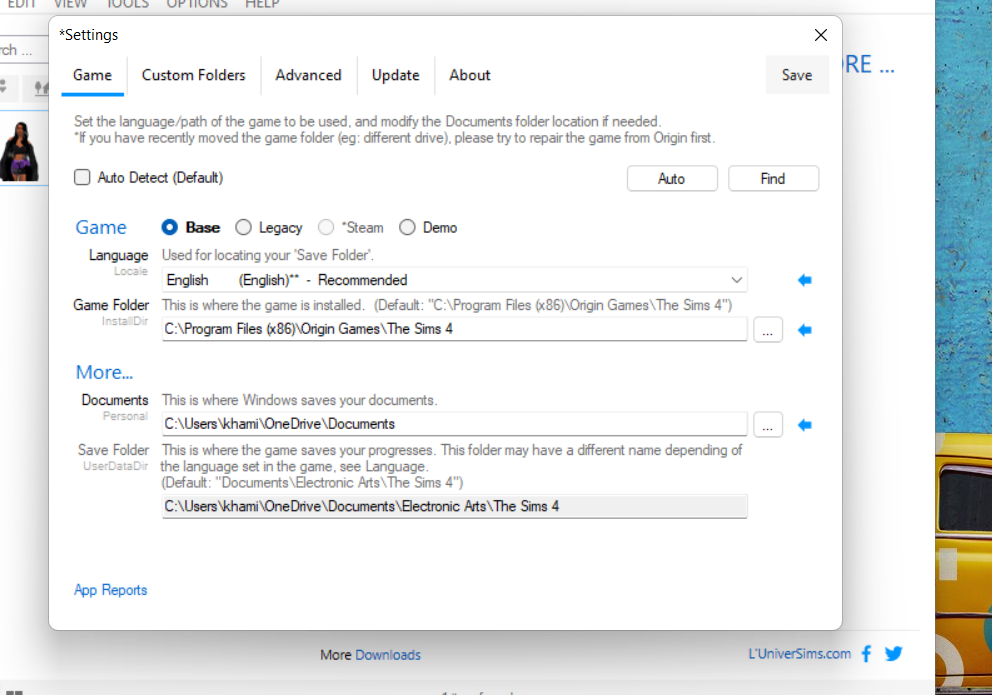
Task: Open the App Reports link
Action: pyautogui.click(x=111, y=590)
